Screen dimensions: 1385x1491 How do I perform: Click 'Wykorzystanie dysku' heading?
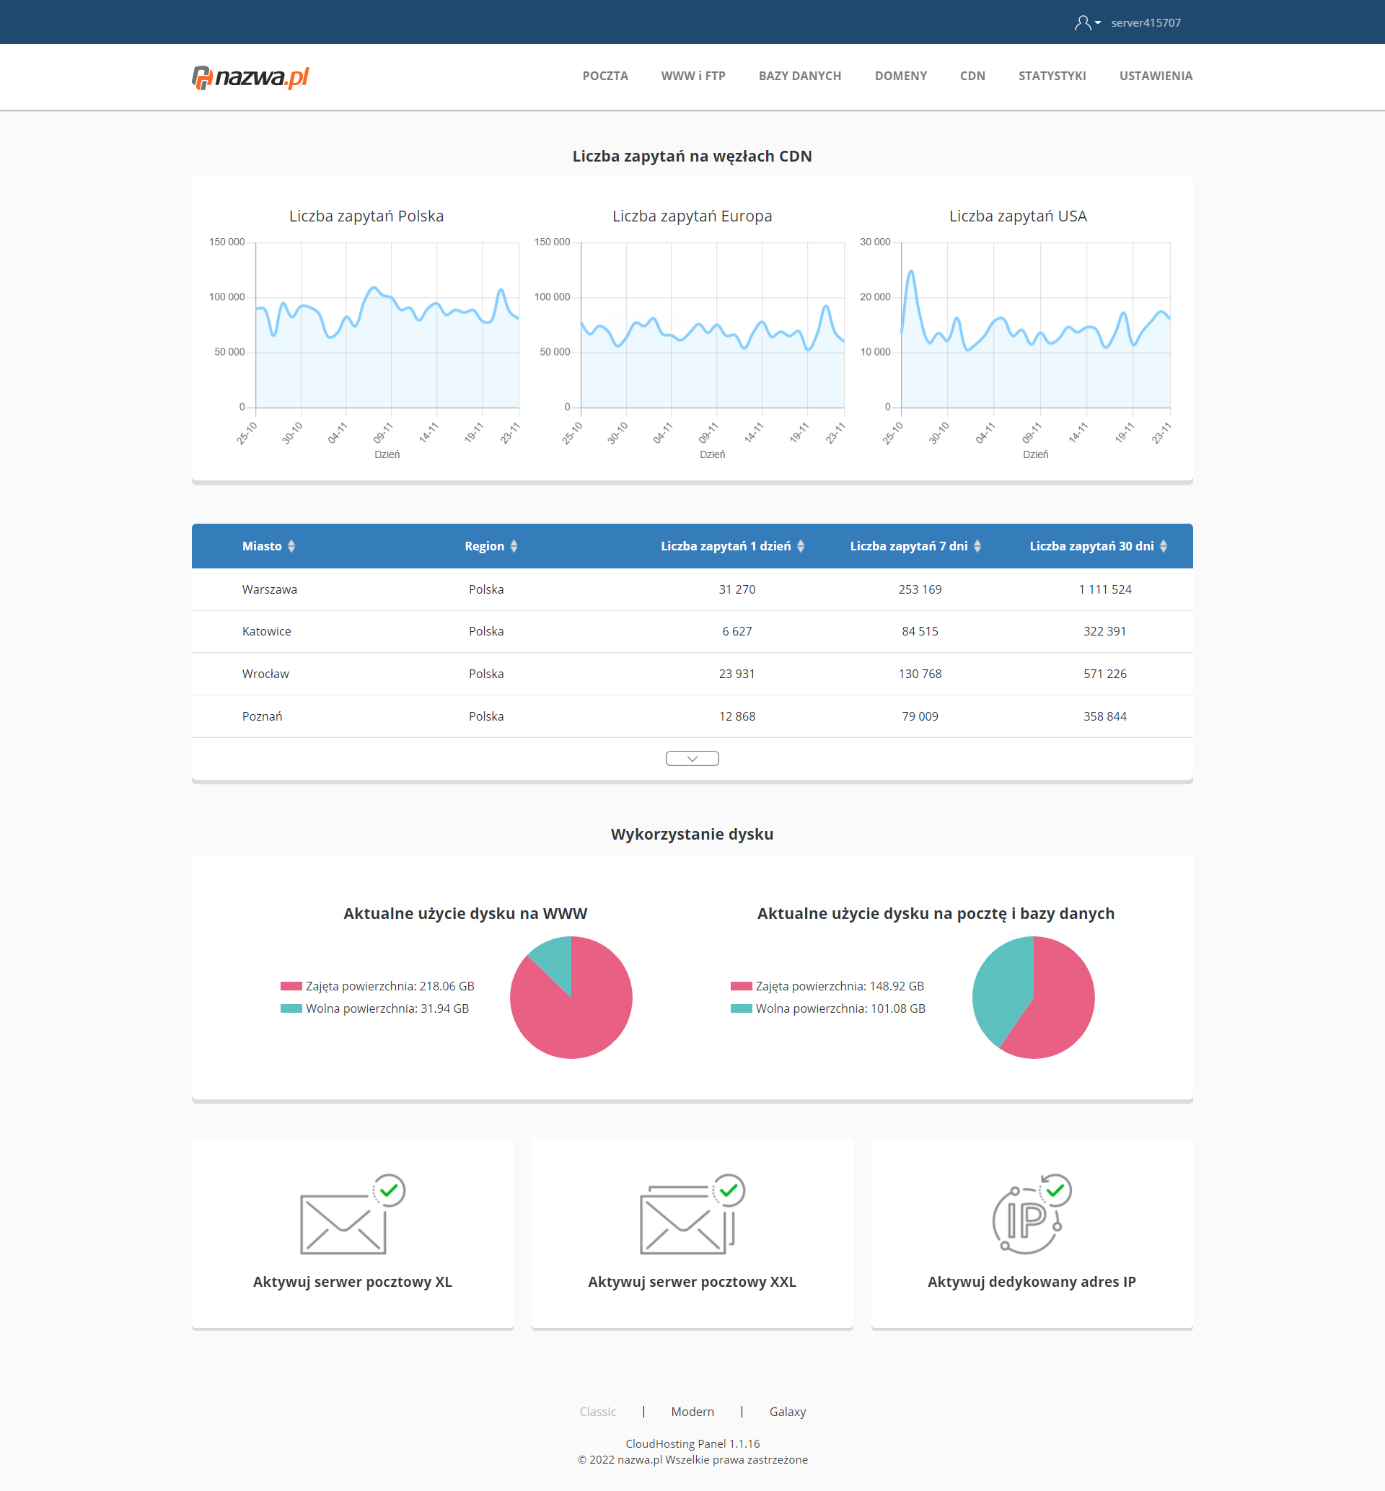[692, 834]
